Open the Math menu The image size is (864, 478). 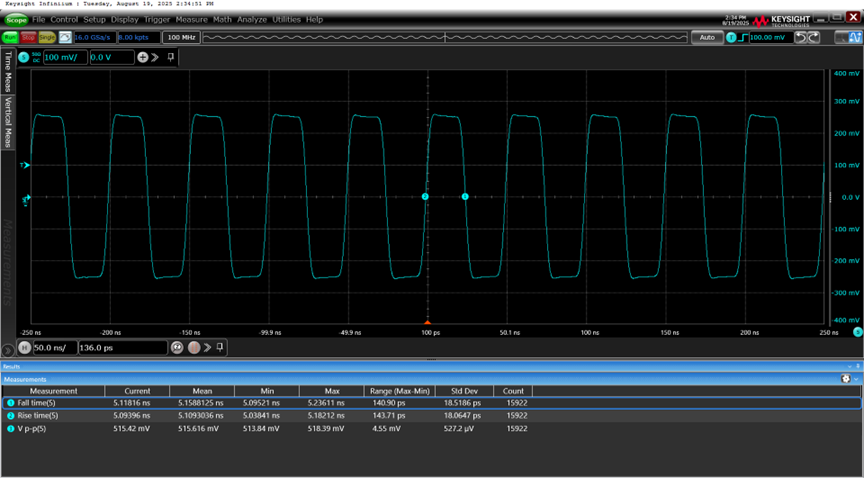point(222,19)
